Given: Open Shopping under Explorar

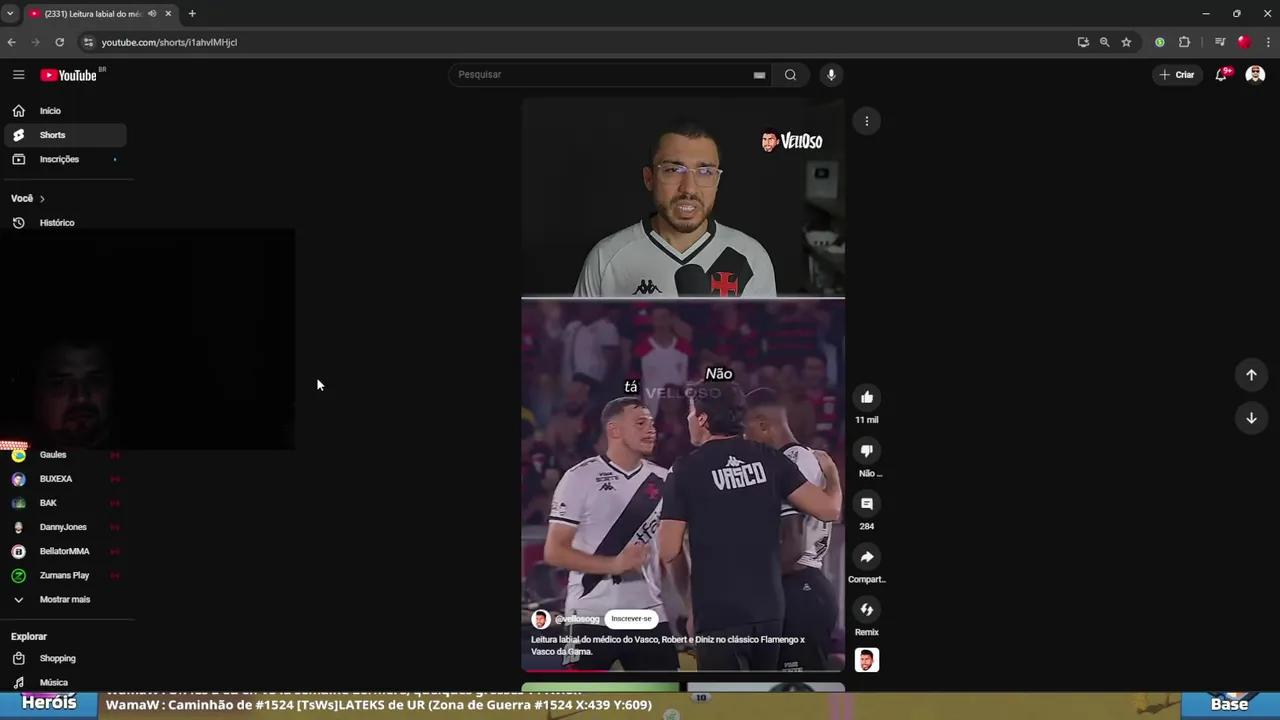Looking at the screenshot, I should coord(65,658).
